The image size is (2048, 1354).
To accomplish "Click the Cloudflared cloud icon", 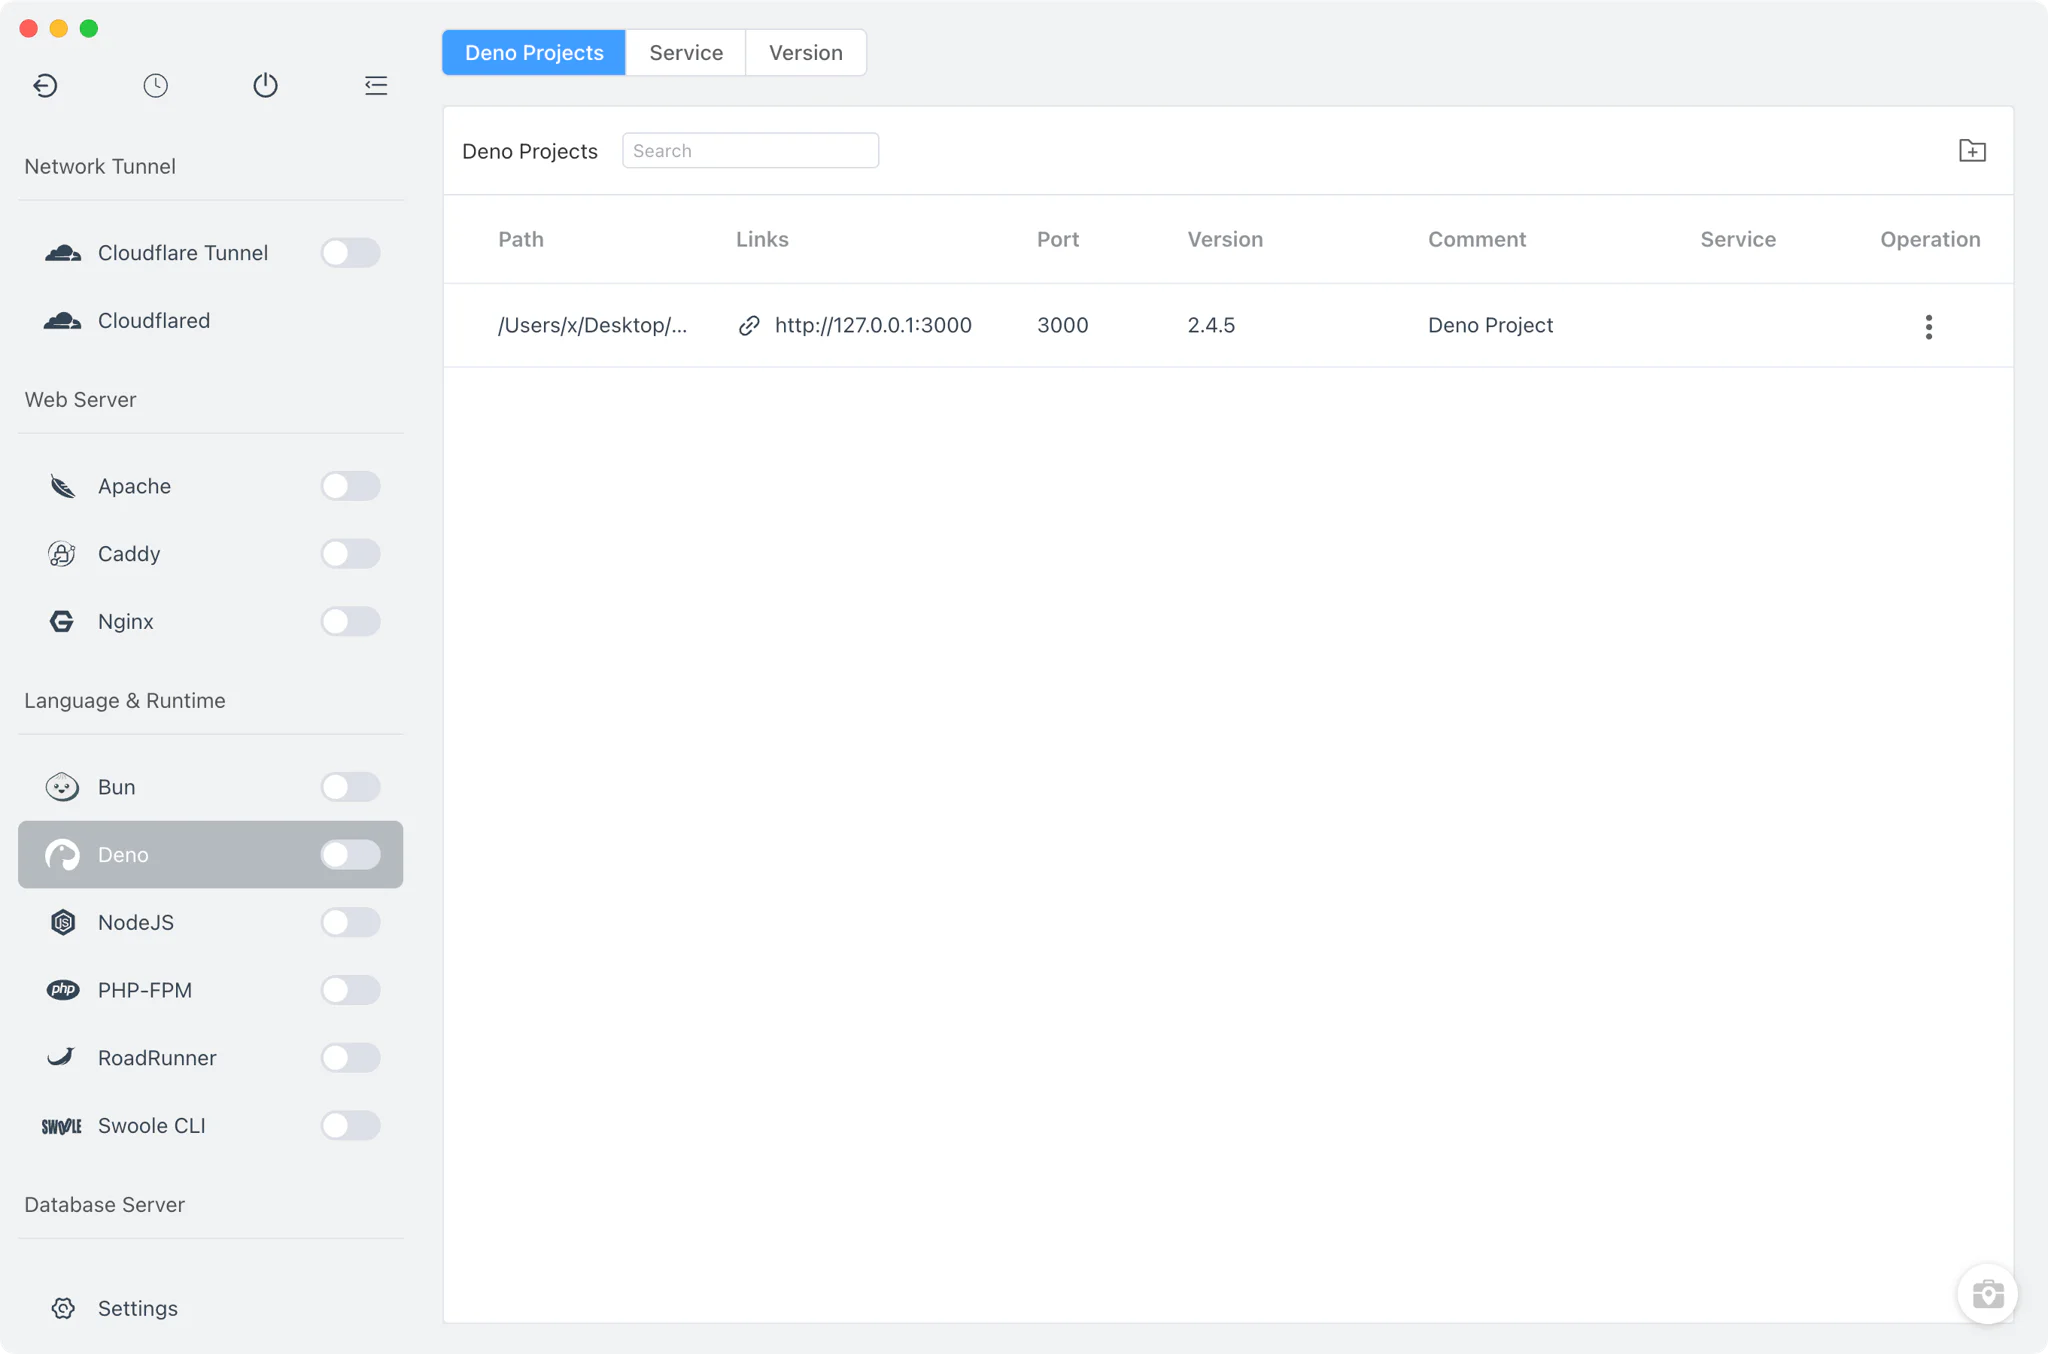I will (63, 321).
